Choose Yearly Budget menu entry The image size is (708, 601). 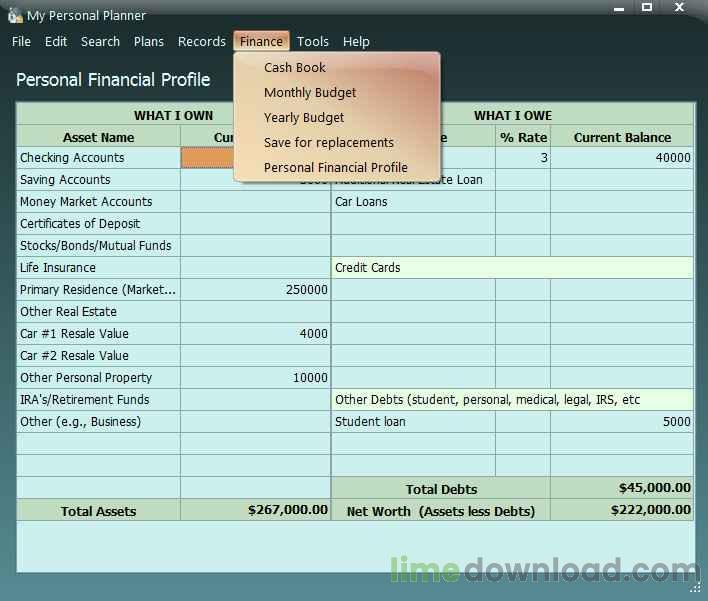pyautogui.click(x=304, y=118)
